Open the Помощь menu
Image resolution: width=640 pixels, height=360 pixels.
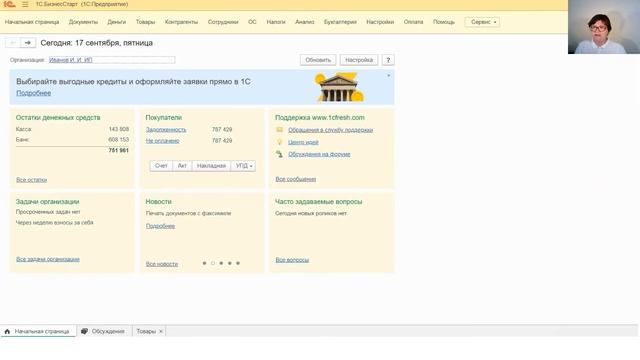click(x=444, y=22)
